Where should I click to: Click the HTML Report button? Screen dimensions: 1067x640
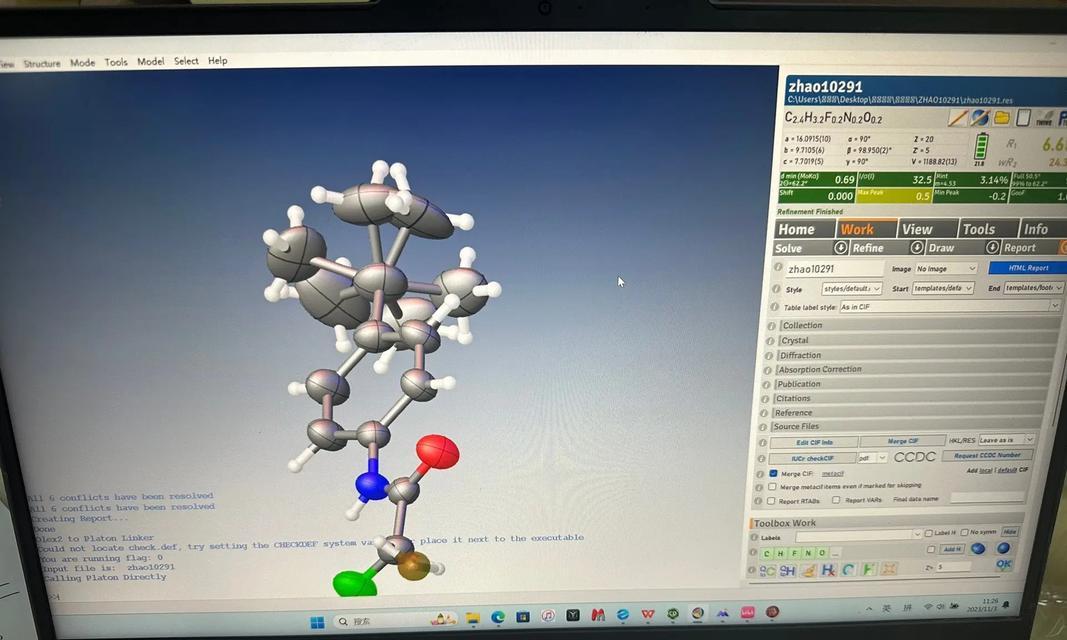tap(1027, 268)
